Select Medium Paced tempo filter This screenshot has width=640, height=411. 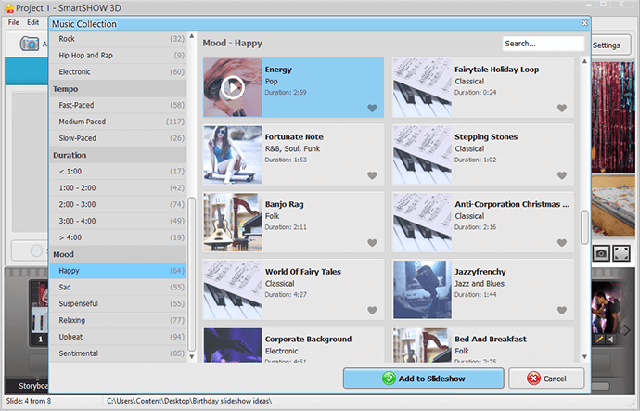(x=118, y=122)
